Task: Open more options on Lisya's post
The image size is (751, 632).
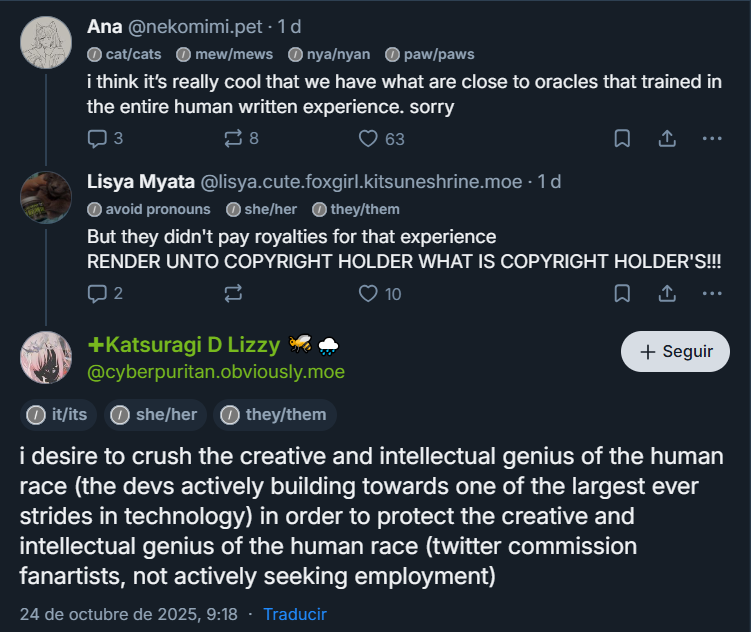Action: pyautogui.click(x=712, y=293)
